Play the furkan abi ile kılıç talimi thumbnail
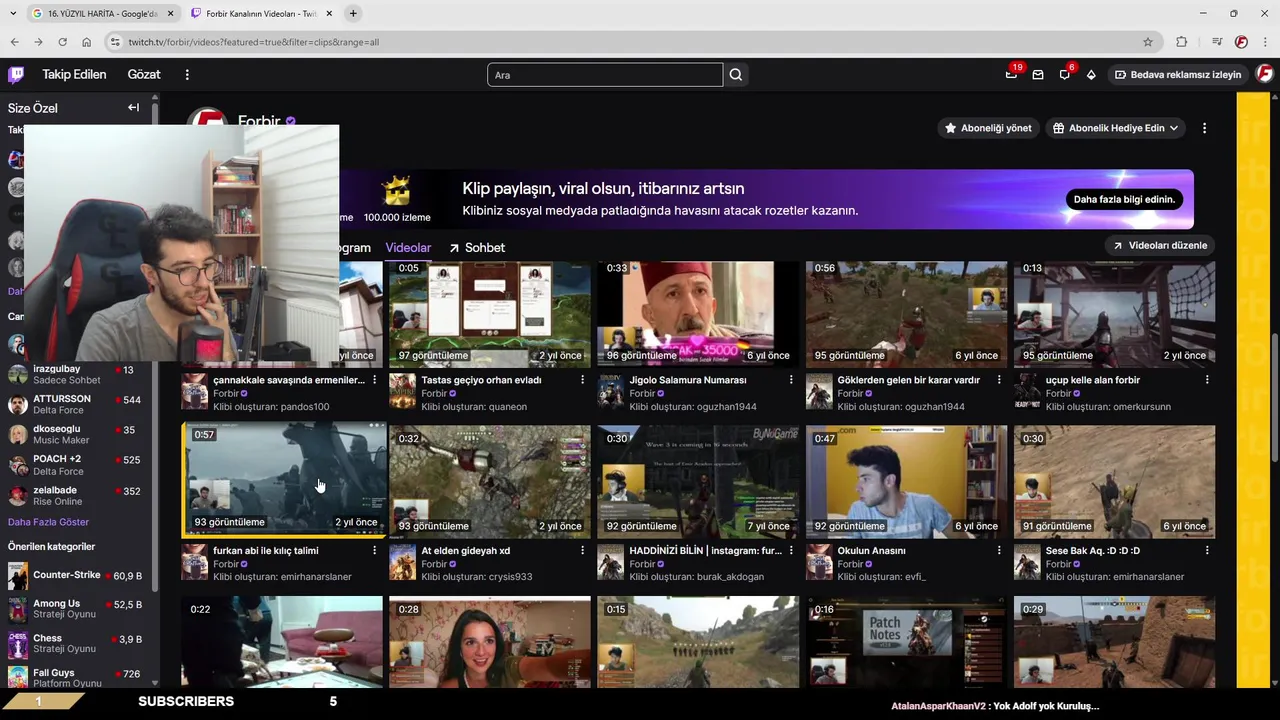Screen dimensions: 1280x720 click(284, 480)
